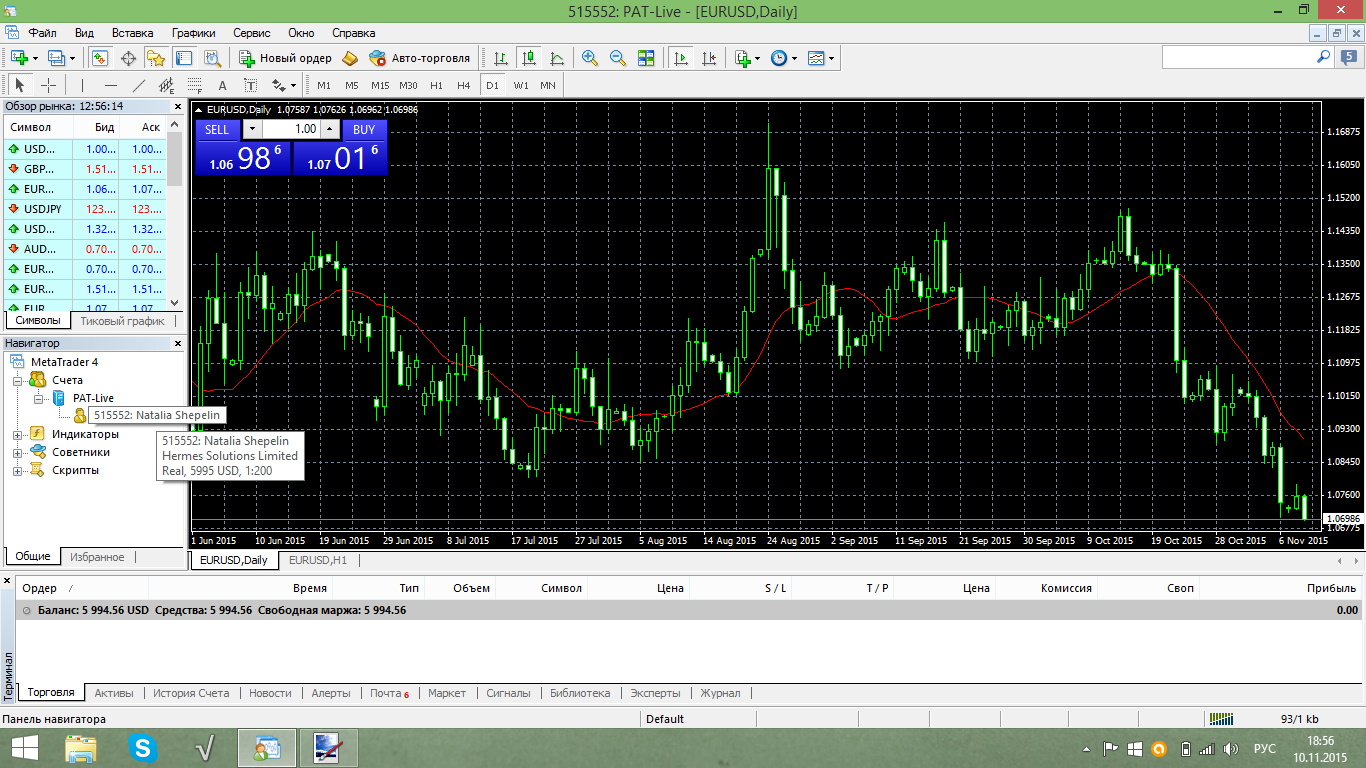Select the arrows drawing tool

click(x=279, y=85)
